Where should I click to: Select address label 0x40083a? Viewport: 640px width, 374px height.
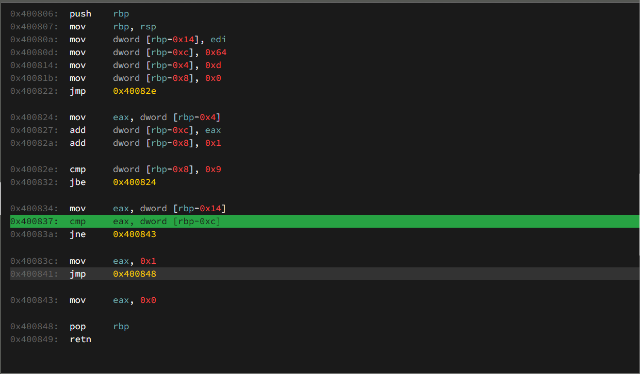pos(34,234)
